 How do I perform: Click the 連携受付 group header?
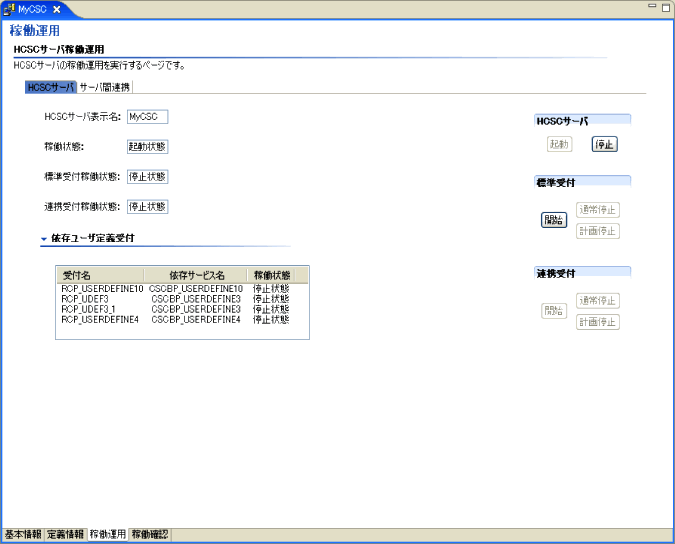582,273
